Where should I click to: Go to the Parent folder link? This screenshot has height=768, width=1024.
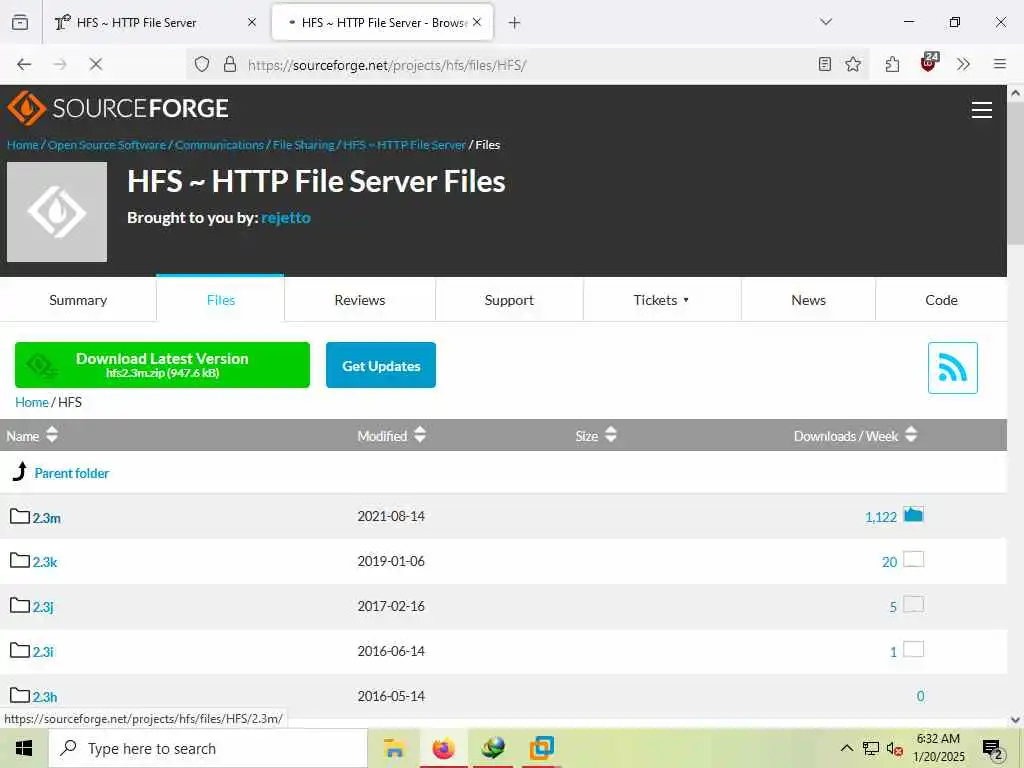tap(72, 473)
